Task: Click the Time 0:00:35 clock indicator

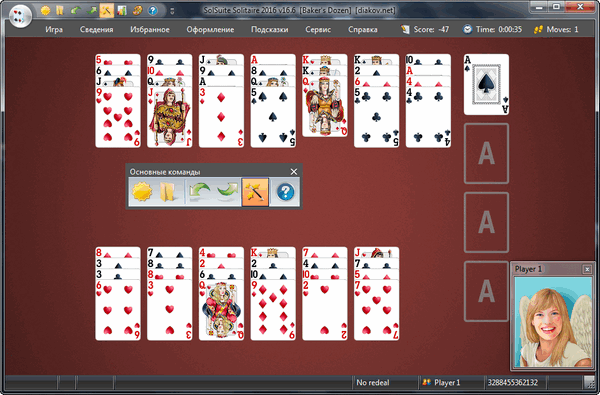Action: coord(492,29)
